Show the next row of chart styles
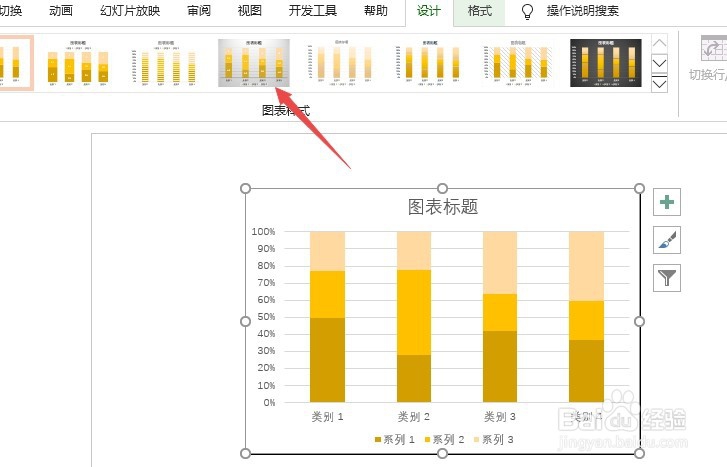Image resolution: width=727 pixels, height=467 pixels. [659, 63]
